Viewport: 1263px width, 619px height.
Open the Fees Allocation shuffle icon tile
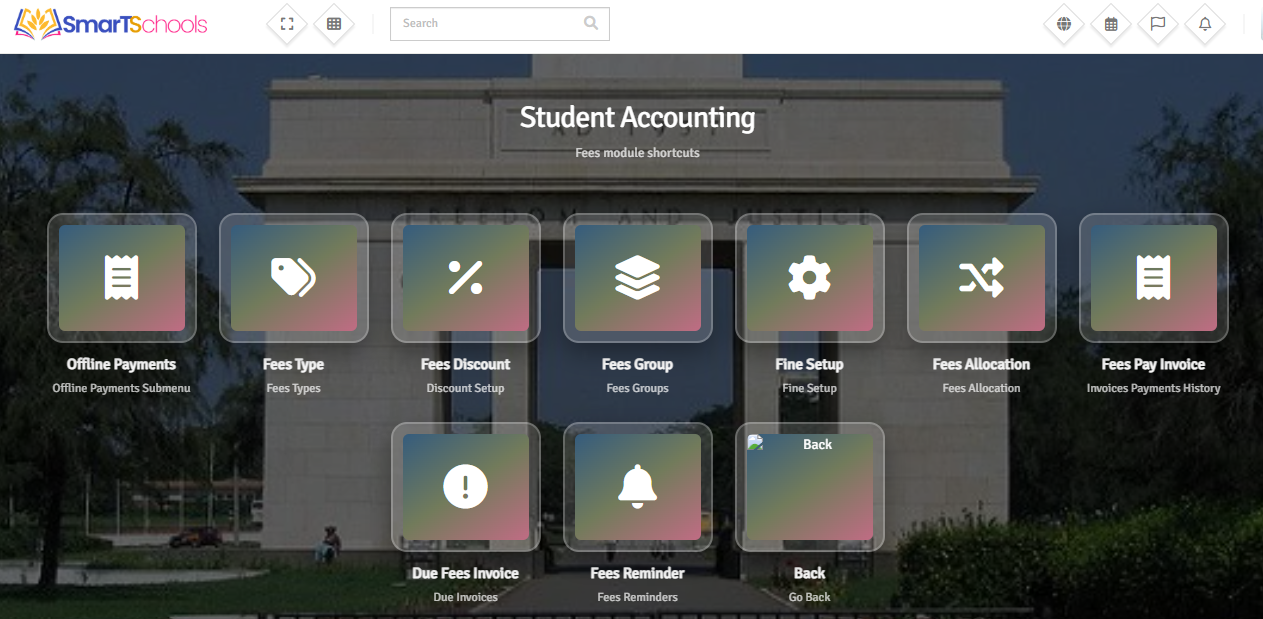click(x=982, y=278)
